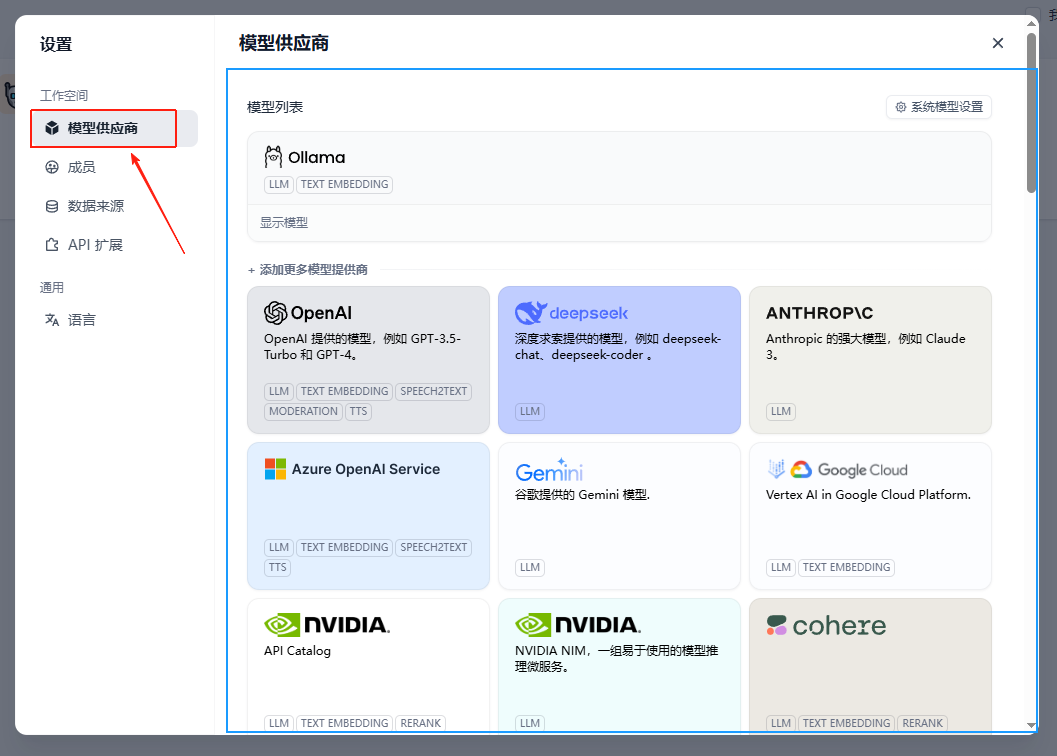Viewport: 1057px width, 756px height.
Task: Expand the 添加更多模型提供商 section
Action: (308, 270)
